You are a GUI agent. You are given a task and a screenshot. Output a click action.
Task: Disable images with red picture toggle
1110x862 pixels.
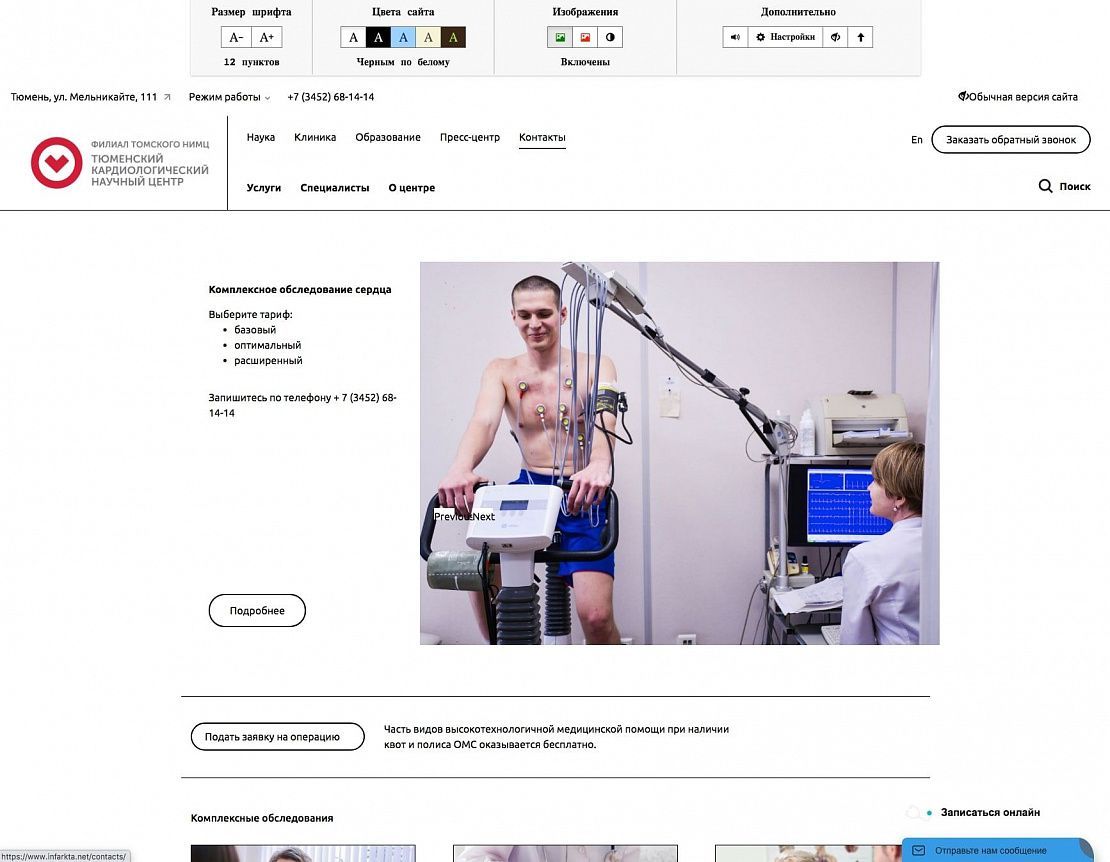click(585, 38)
